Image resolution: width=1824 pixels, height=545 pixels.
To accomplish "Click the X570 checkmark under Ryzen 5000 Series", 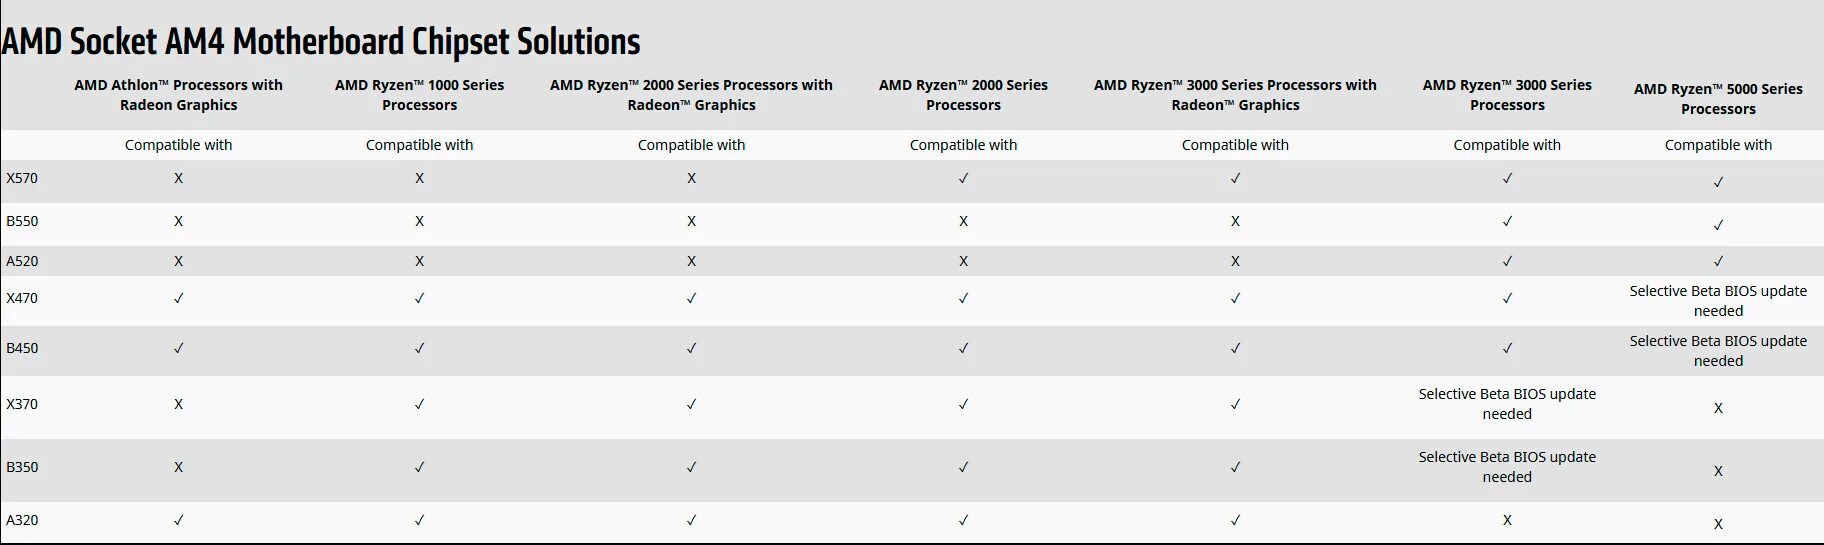I will point(1718,182).
